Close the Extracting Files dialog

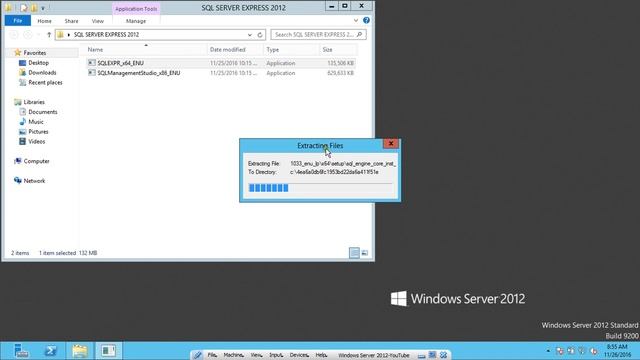[x=391, y=143]
